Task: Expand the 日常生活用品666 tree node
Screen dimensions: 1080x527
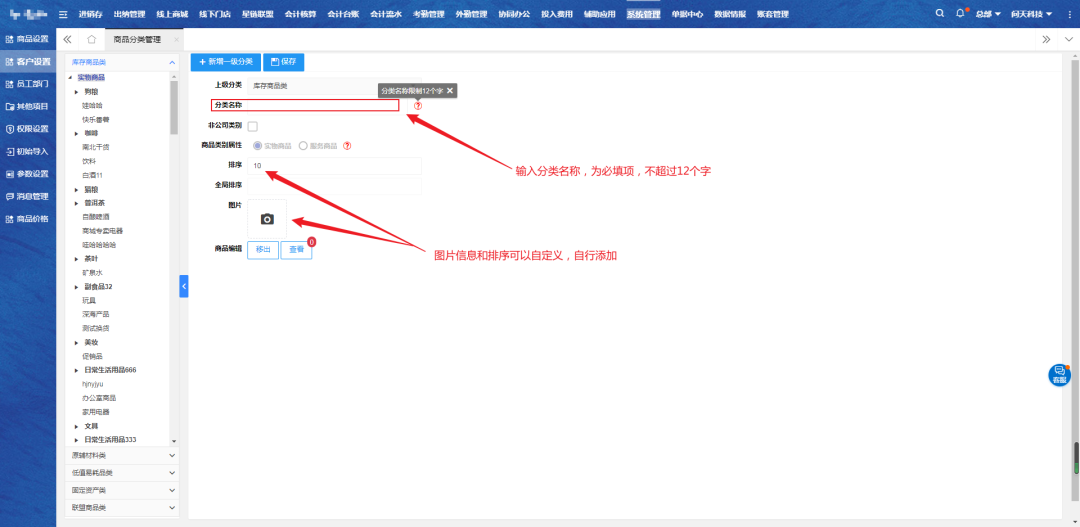Action: [77, 370]
